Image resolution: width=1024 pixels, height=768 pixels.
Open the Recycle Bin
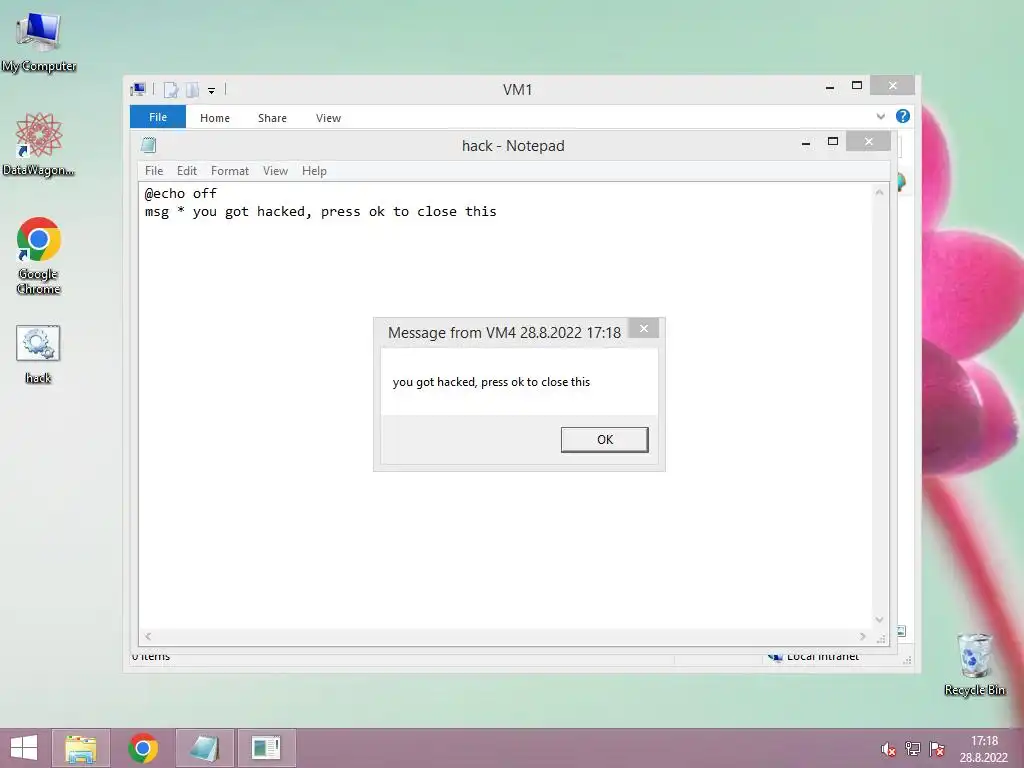point(974,664)
